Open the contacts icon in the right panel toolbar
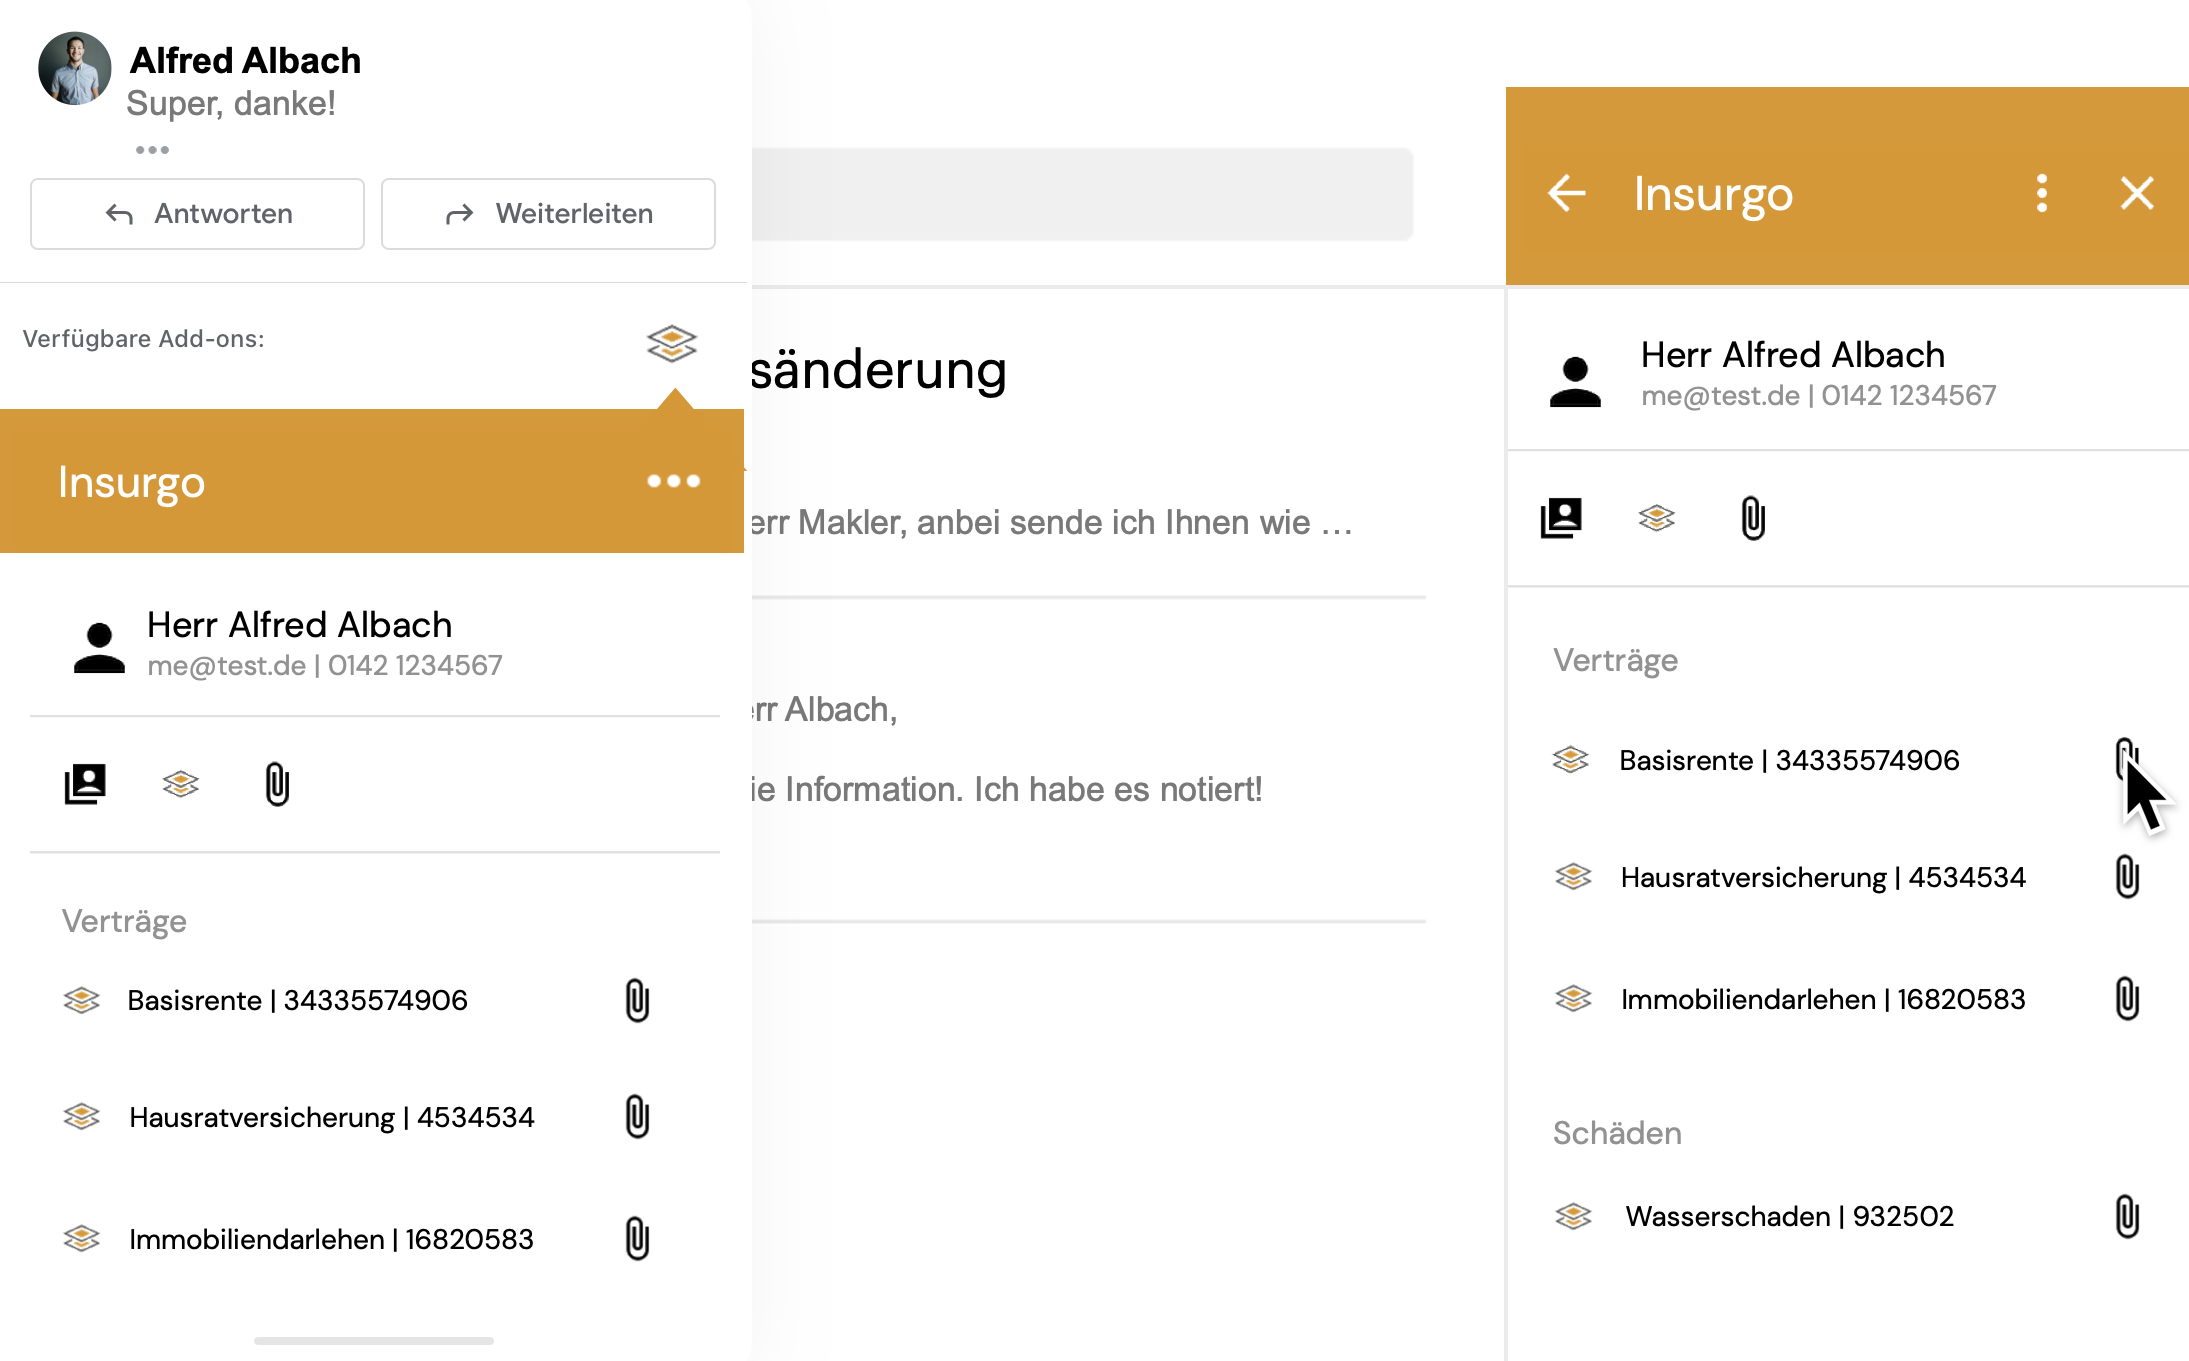The image size is (2189, 1361). 1561,518
